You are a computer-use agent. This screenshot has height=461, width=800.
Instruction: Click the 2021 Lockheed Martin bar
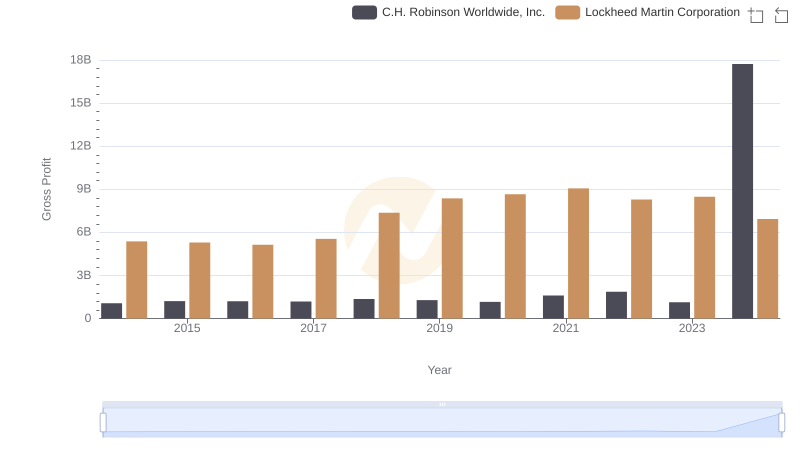pyautogui.click(x=579, y=253)
